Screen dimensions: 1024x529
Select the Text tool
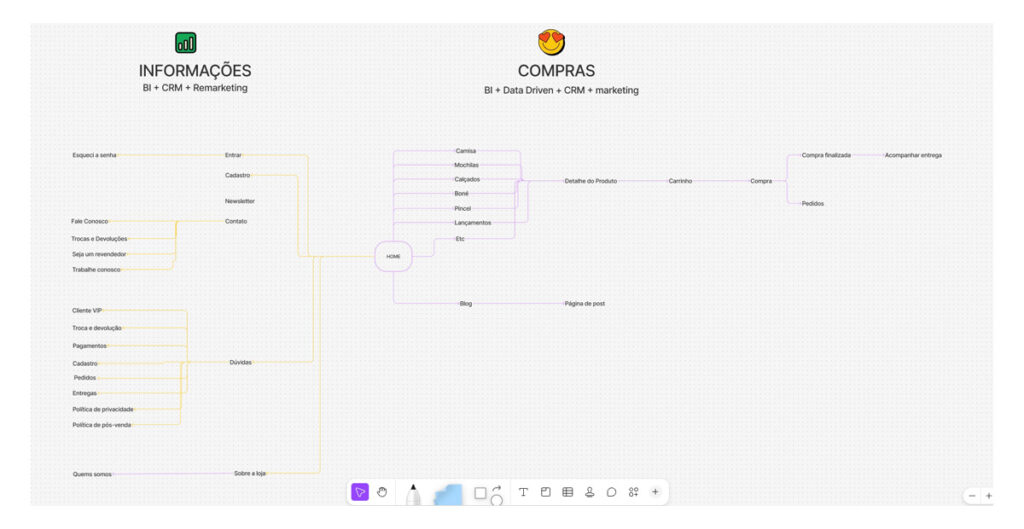click(523, 492)
